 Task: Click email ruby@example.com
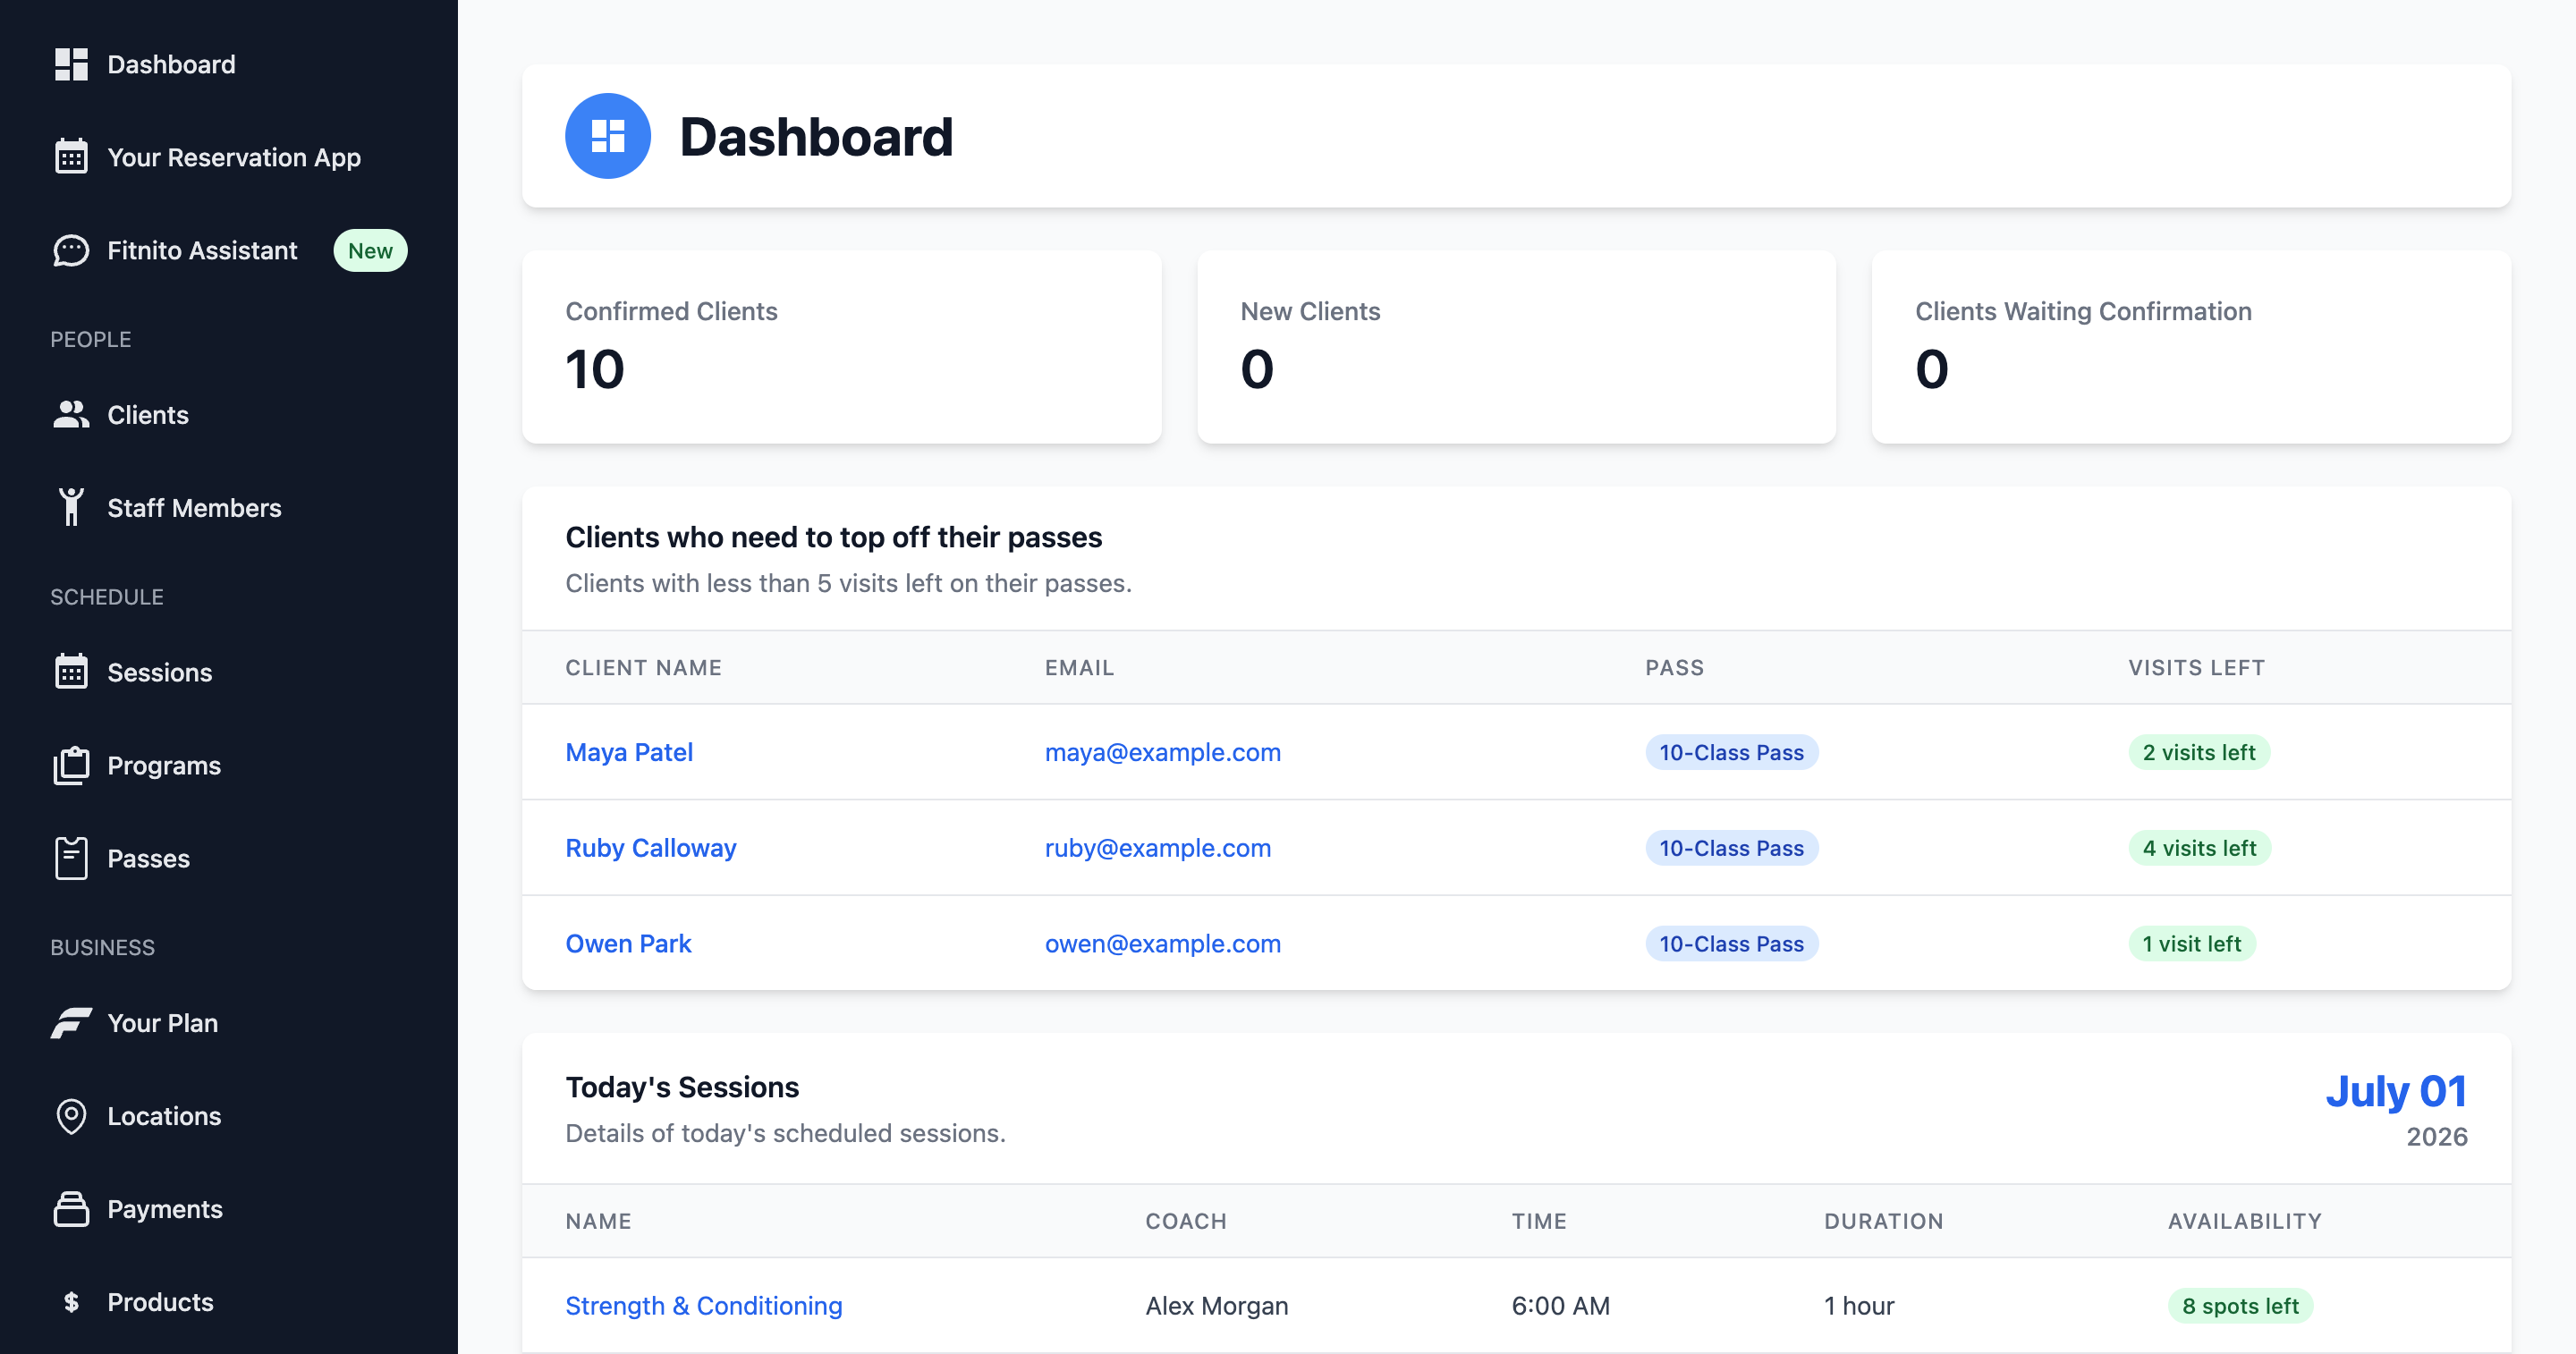pyautogui.click(x=1158, y=848)
